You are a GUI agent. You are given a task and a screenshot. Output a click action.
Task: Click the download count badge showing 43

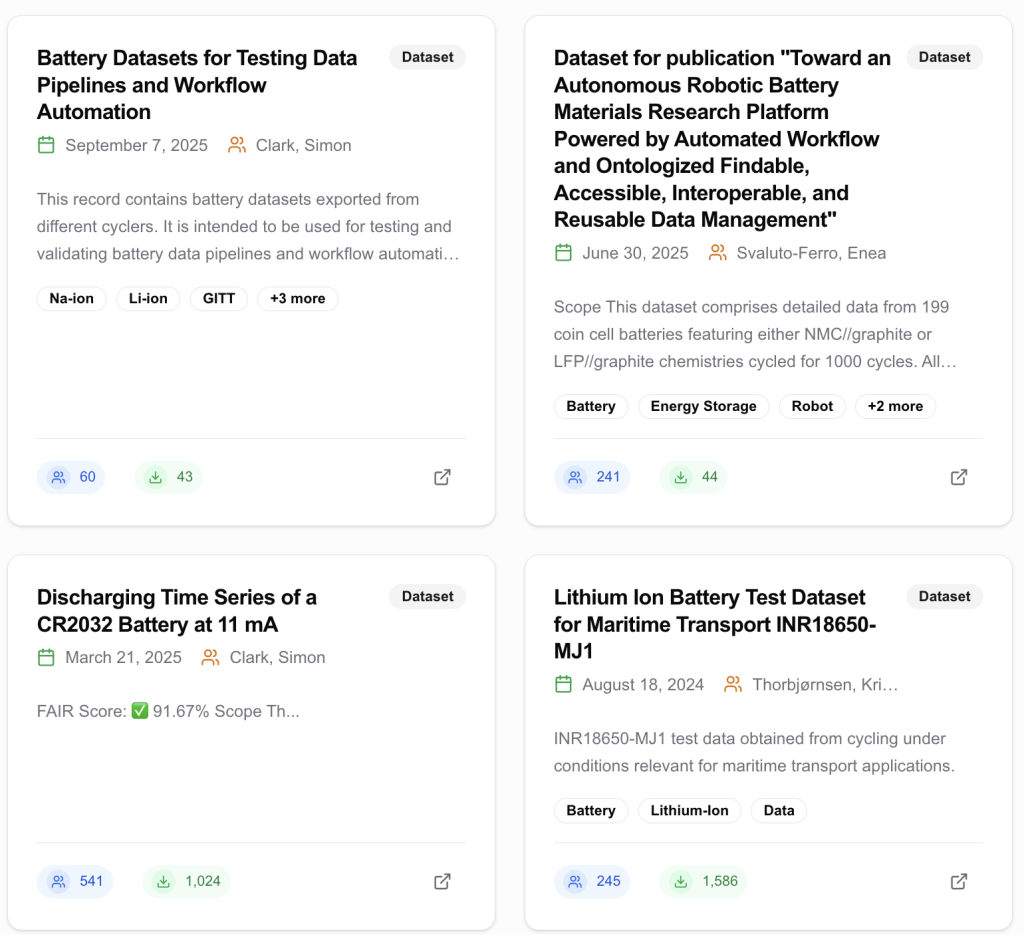[169, 477]
